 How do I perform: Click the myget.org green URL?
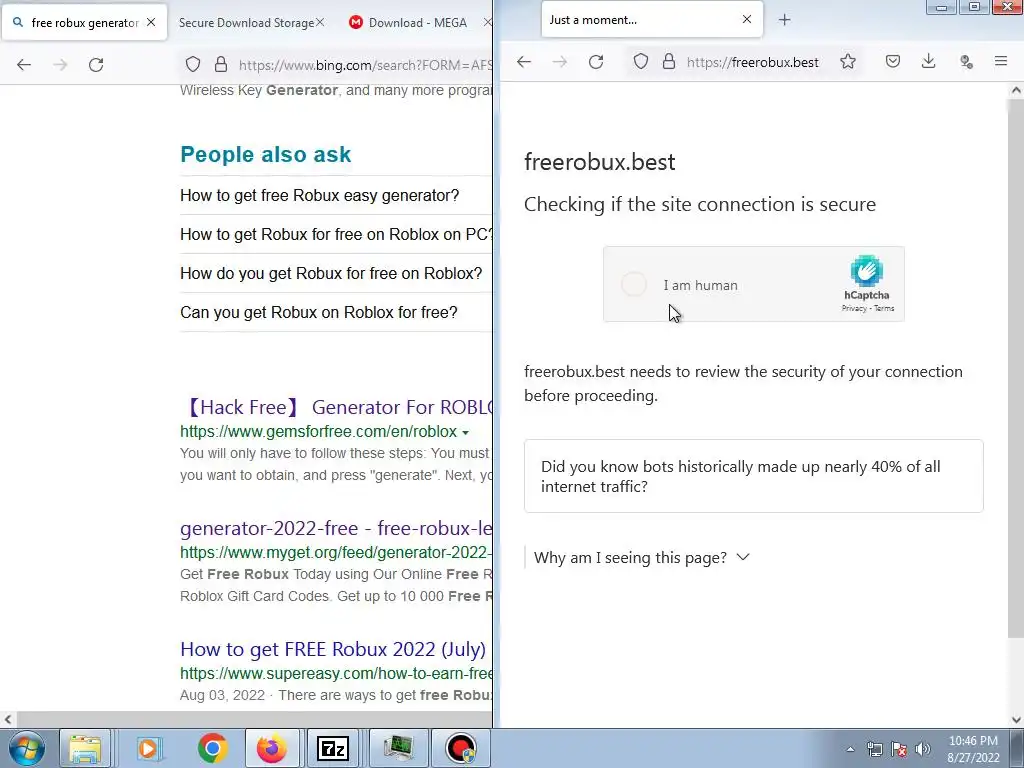pos(336,552)
